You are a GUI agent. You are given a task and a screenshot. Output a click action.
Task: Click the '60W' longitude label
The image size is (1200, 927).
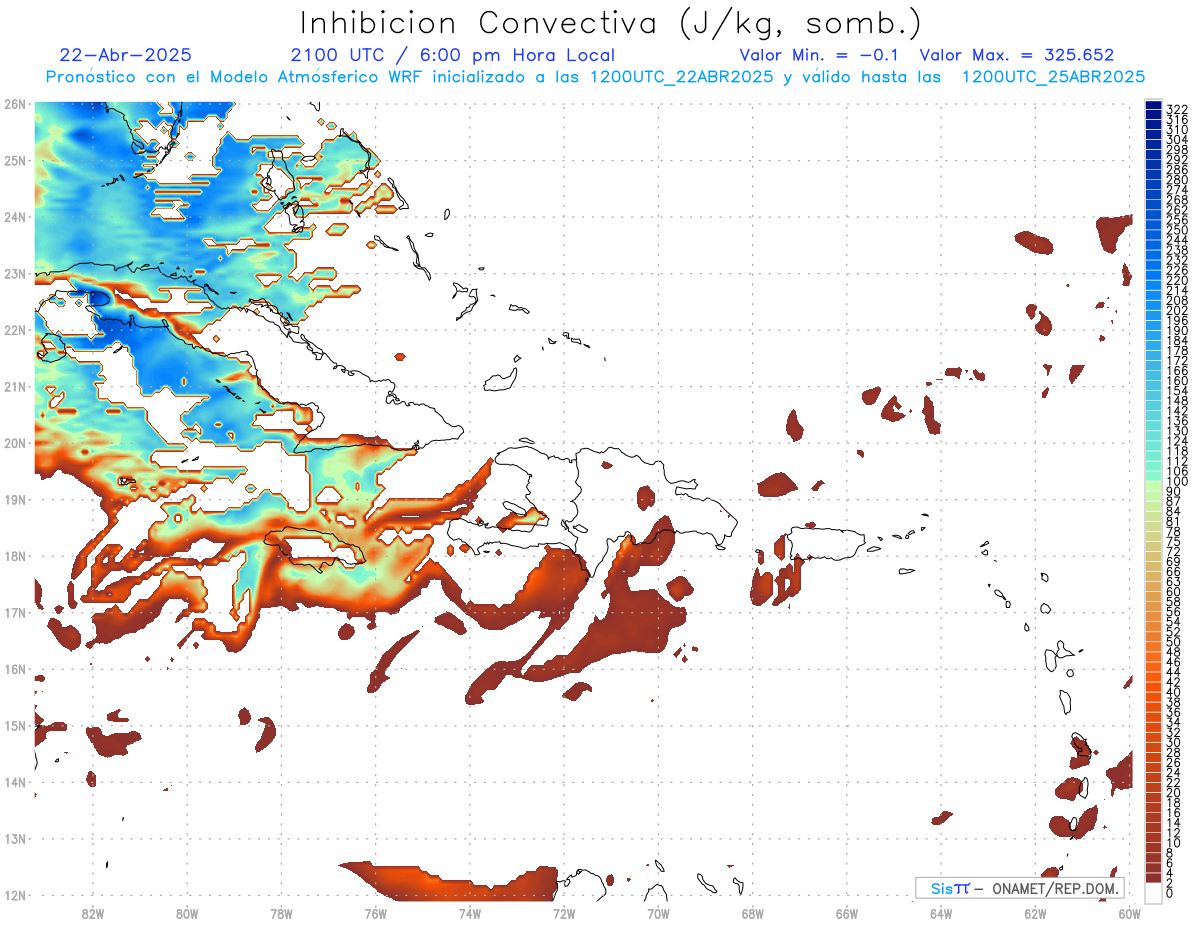[1129, 913]
